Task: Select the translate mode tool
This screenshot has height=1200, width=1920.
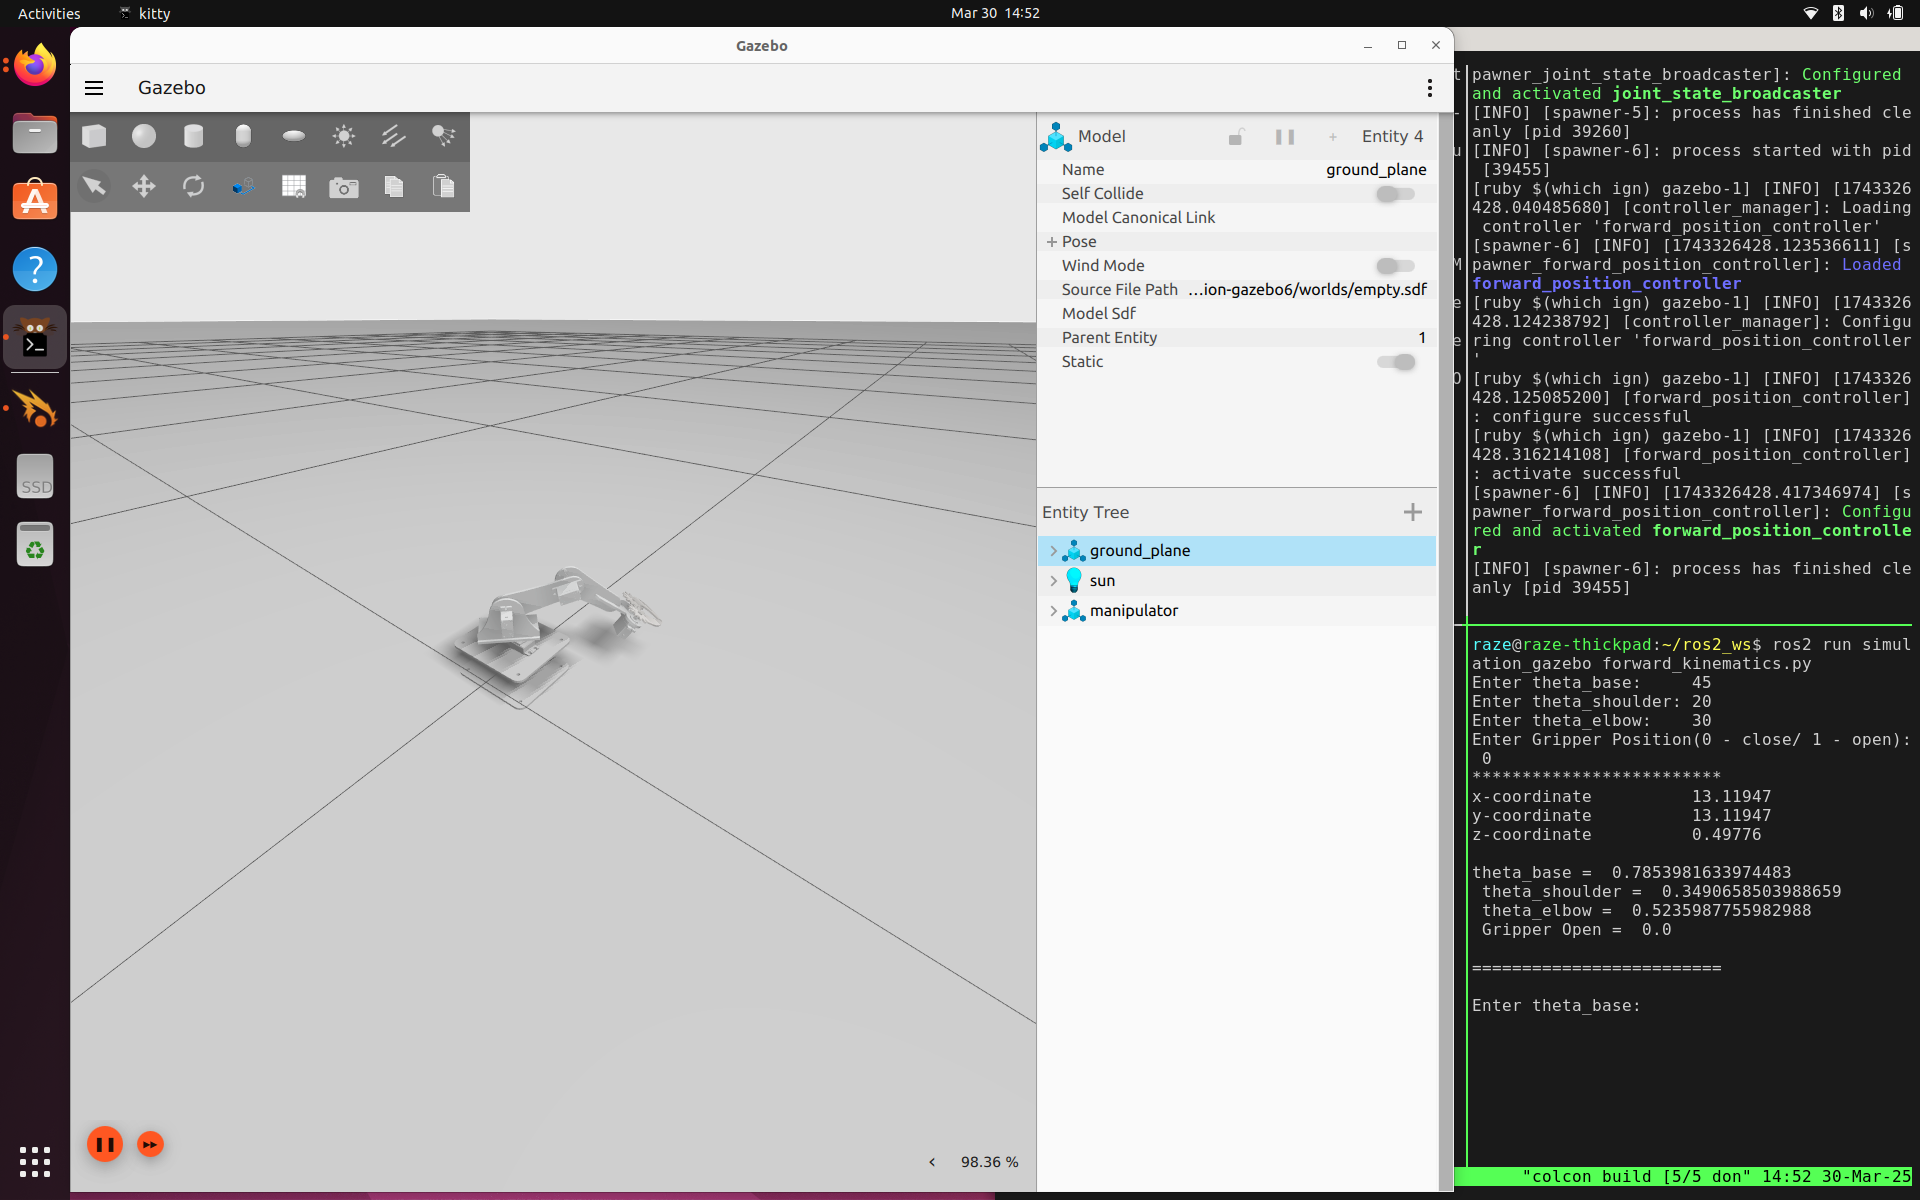Action: pyautogui.click(x=144, y=186)
